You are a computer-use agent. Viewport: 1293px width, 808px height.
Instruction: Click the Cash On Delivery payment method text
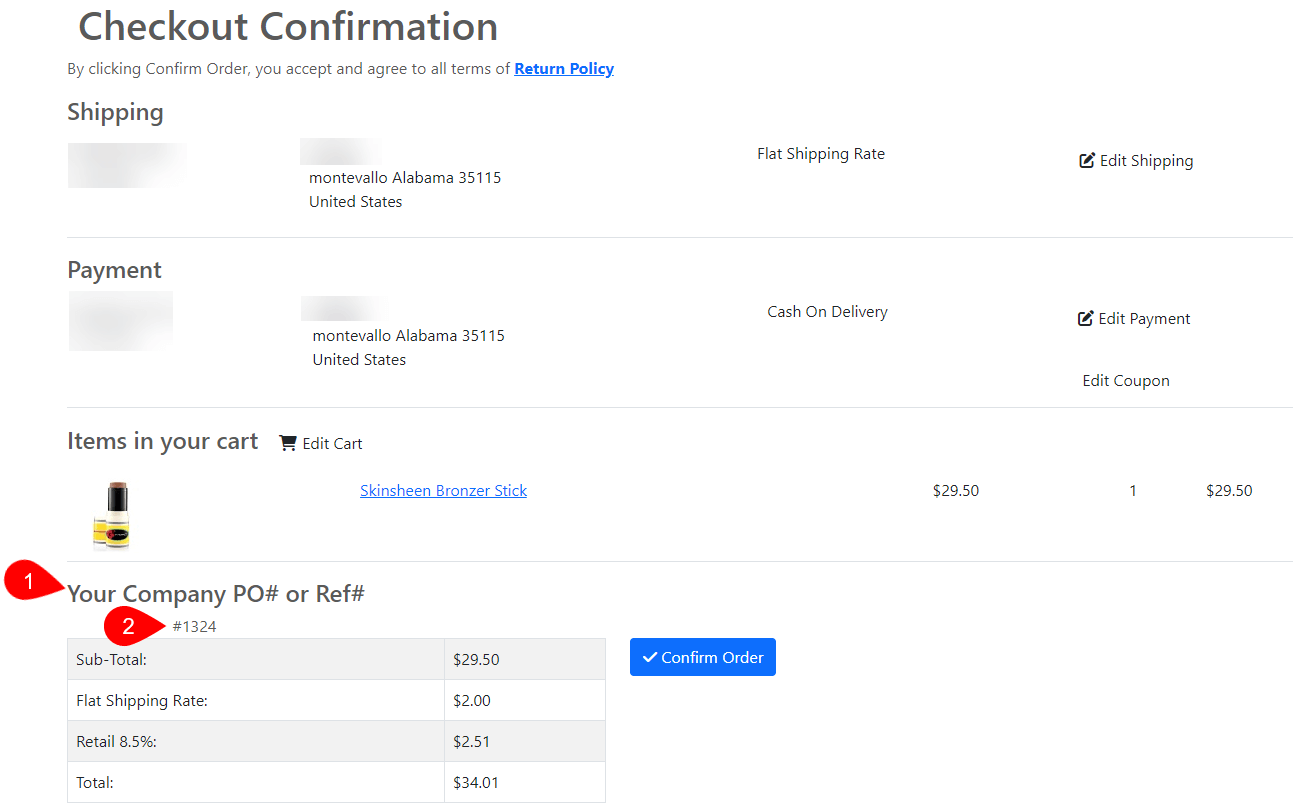point(827,312)
